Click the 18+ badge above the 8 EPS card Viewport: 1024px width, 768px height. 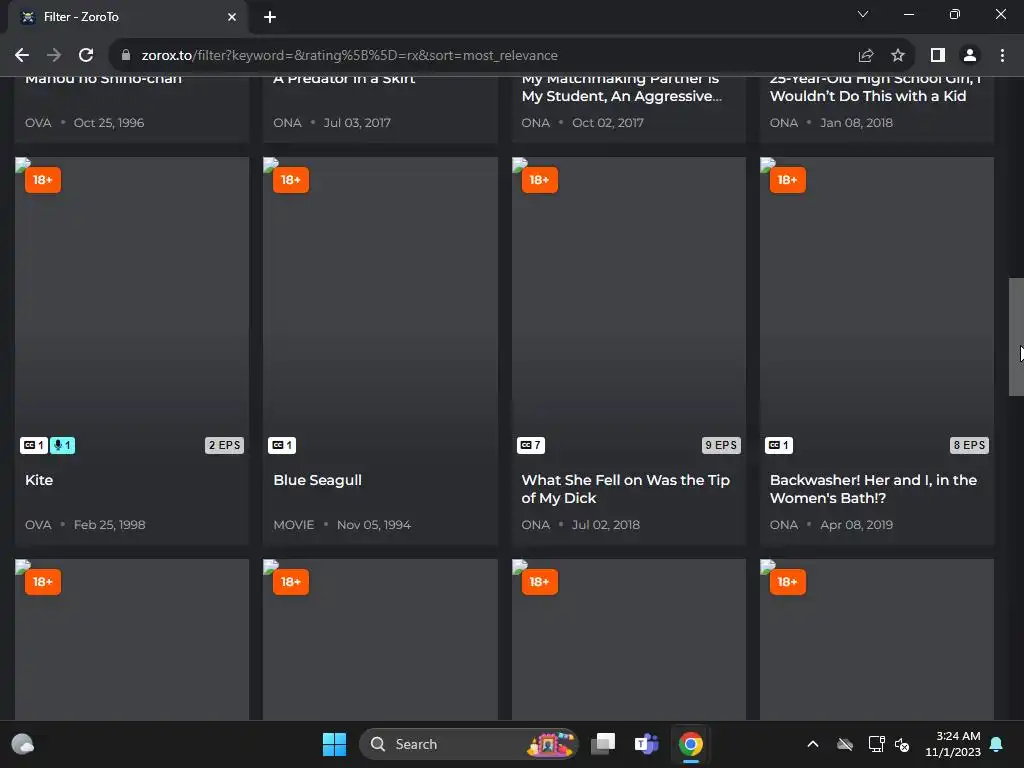tap(788, 180)
